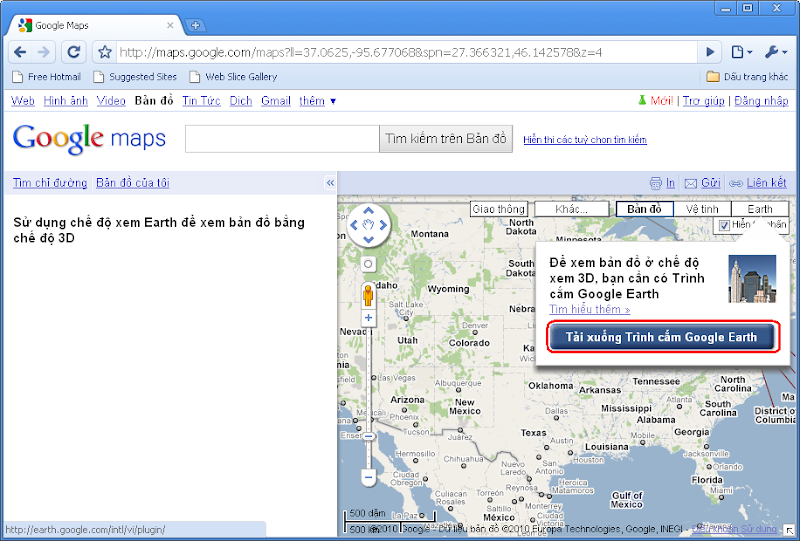Open Tin Tức in the top navigation
Screen dimensions: 800x541
(202, 101)
